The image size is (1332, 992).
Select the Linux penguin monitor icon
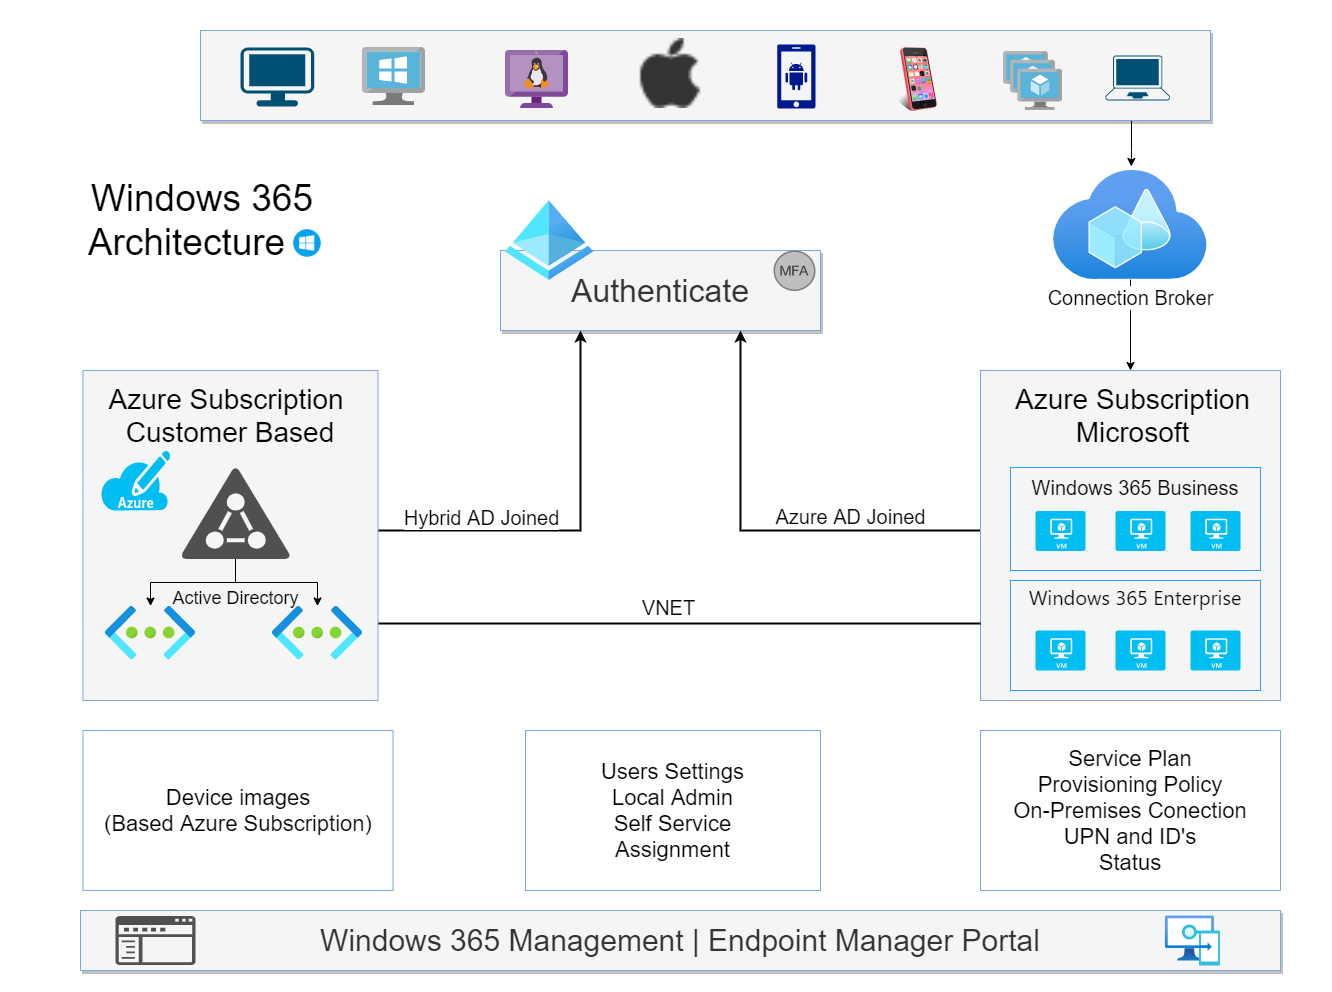coord(536,77)
